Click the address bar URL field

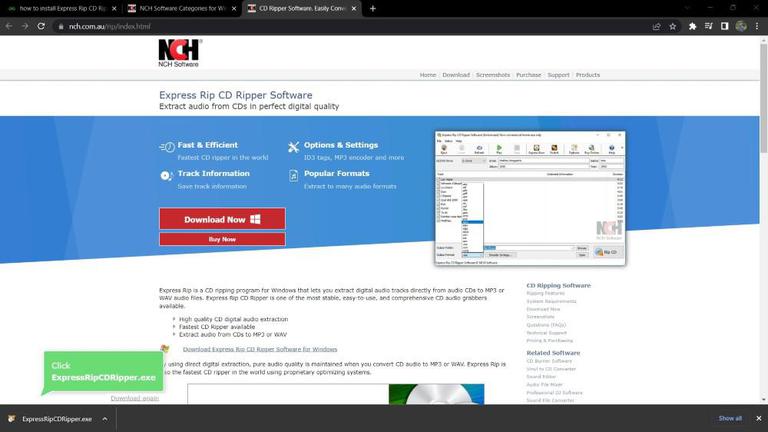[353, 26]
